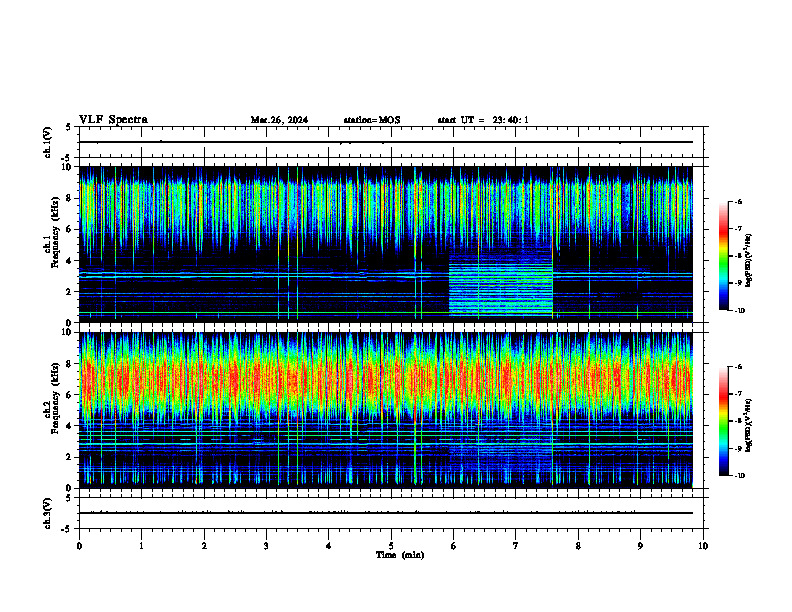Click the "-6" label on ch.1 color scale
The image size is (792, 612).
click(x=738, y=201)
